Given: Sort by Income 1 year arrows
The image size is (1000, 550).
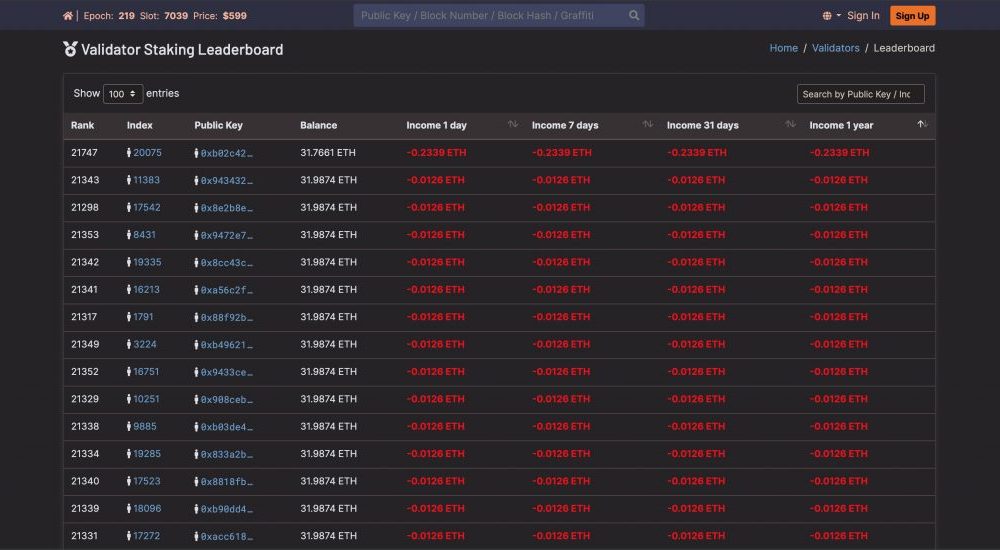Looking at the screenshot, I should (922, 124).
